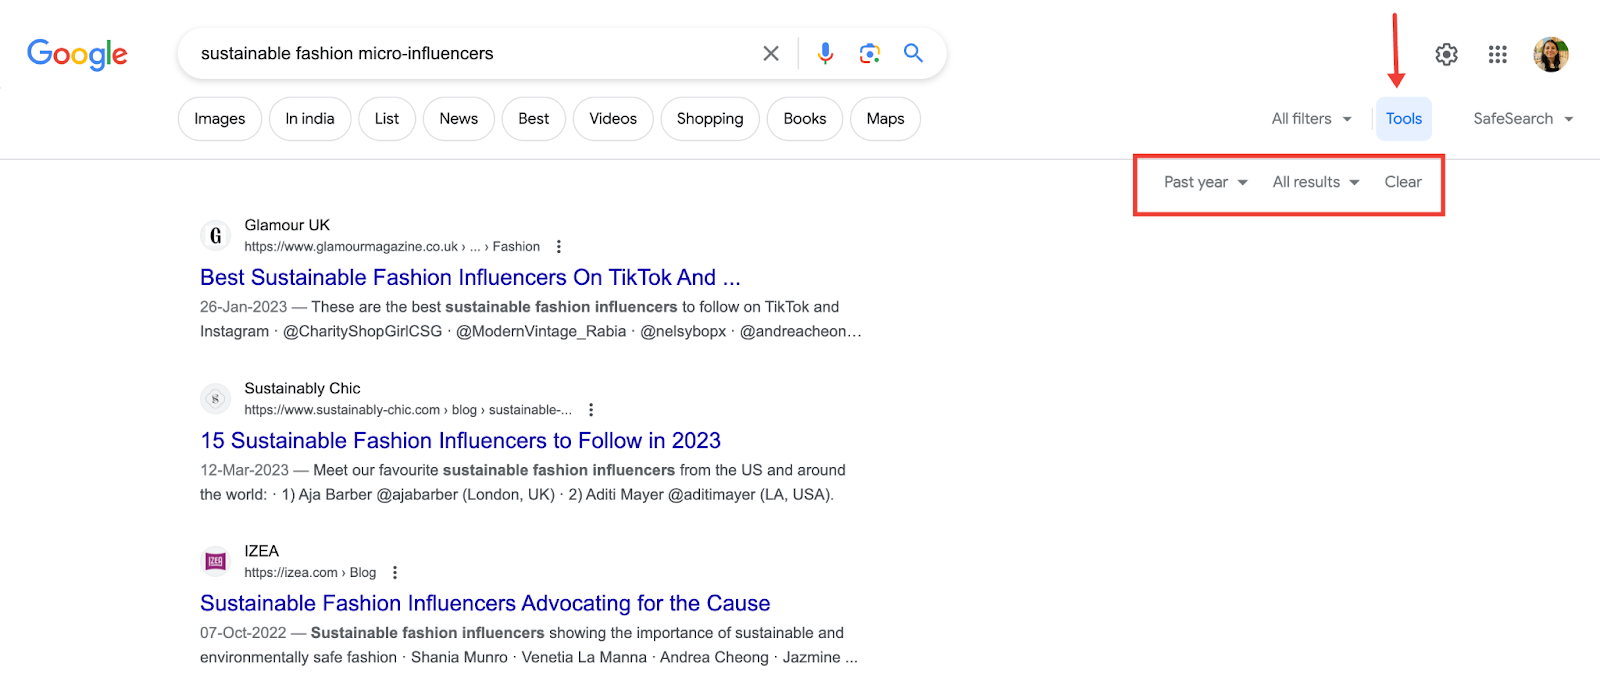Image resolution: width=1600 pixels, height=695 pixels.
Task: Filter results by Images
Action: pos(220,119)
